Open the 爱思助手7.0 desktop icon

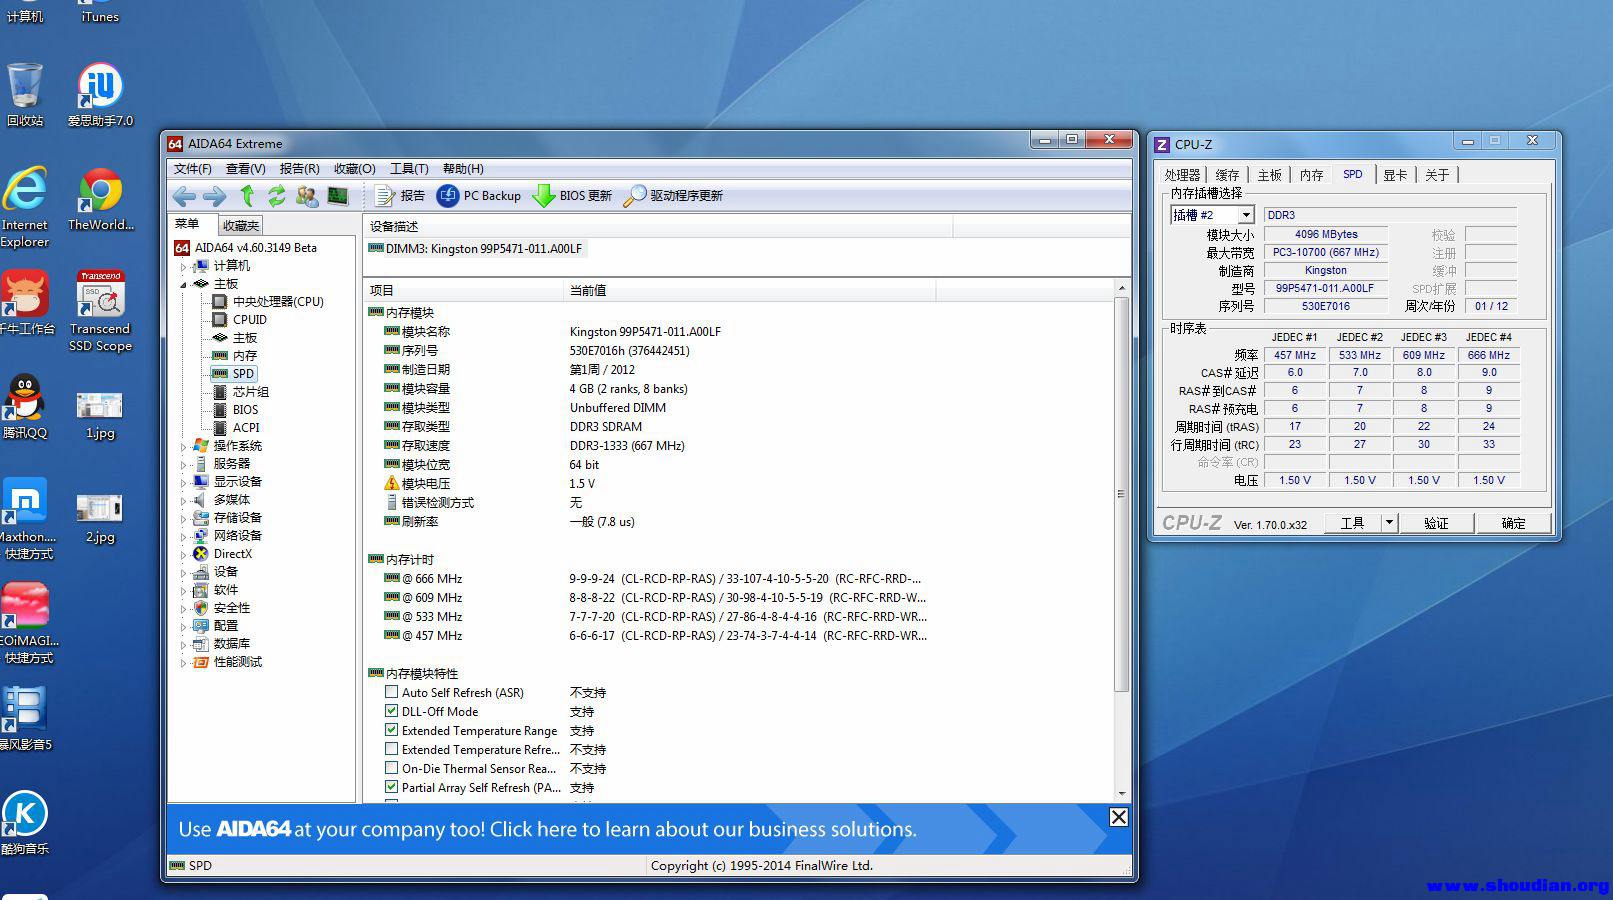pos(100,96)
